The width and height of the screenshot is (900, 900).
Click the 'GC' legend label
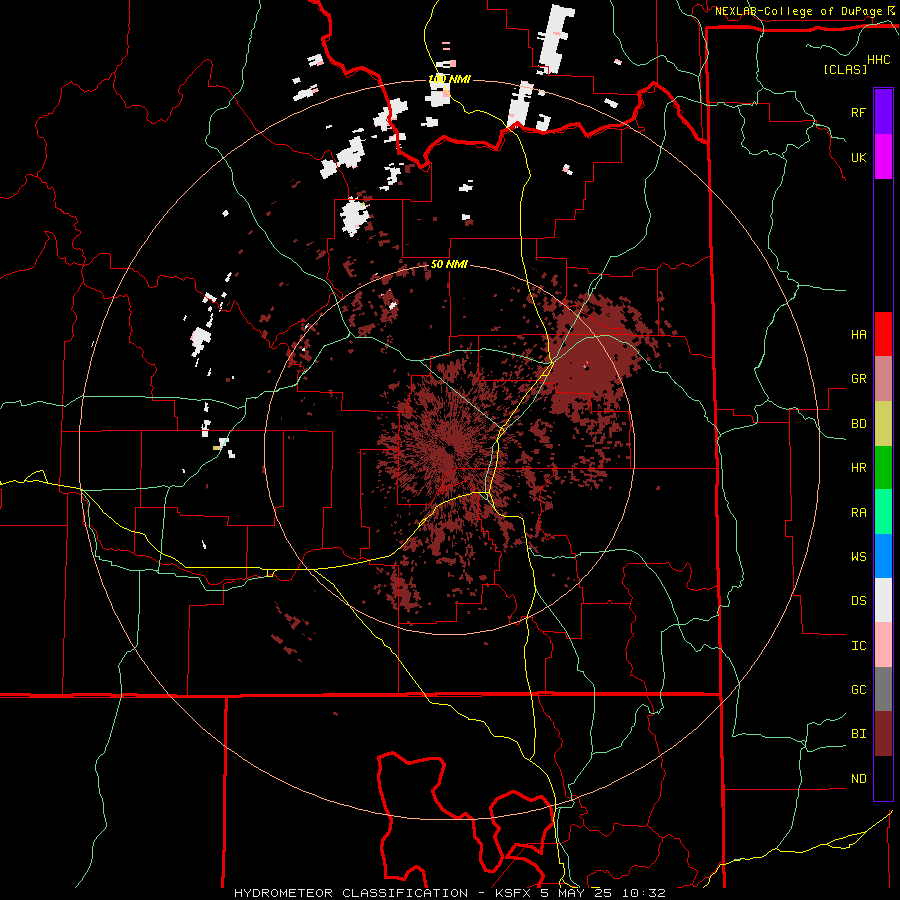[x=858, y=690]
